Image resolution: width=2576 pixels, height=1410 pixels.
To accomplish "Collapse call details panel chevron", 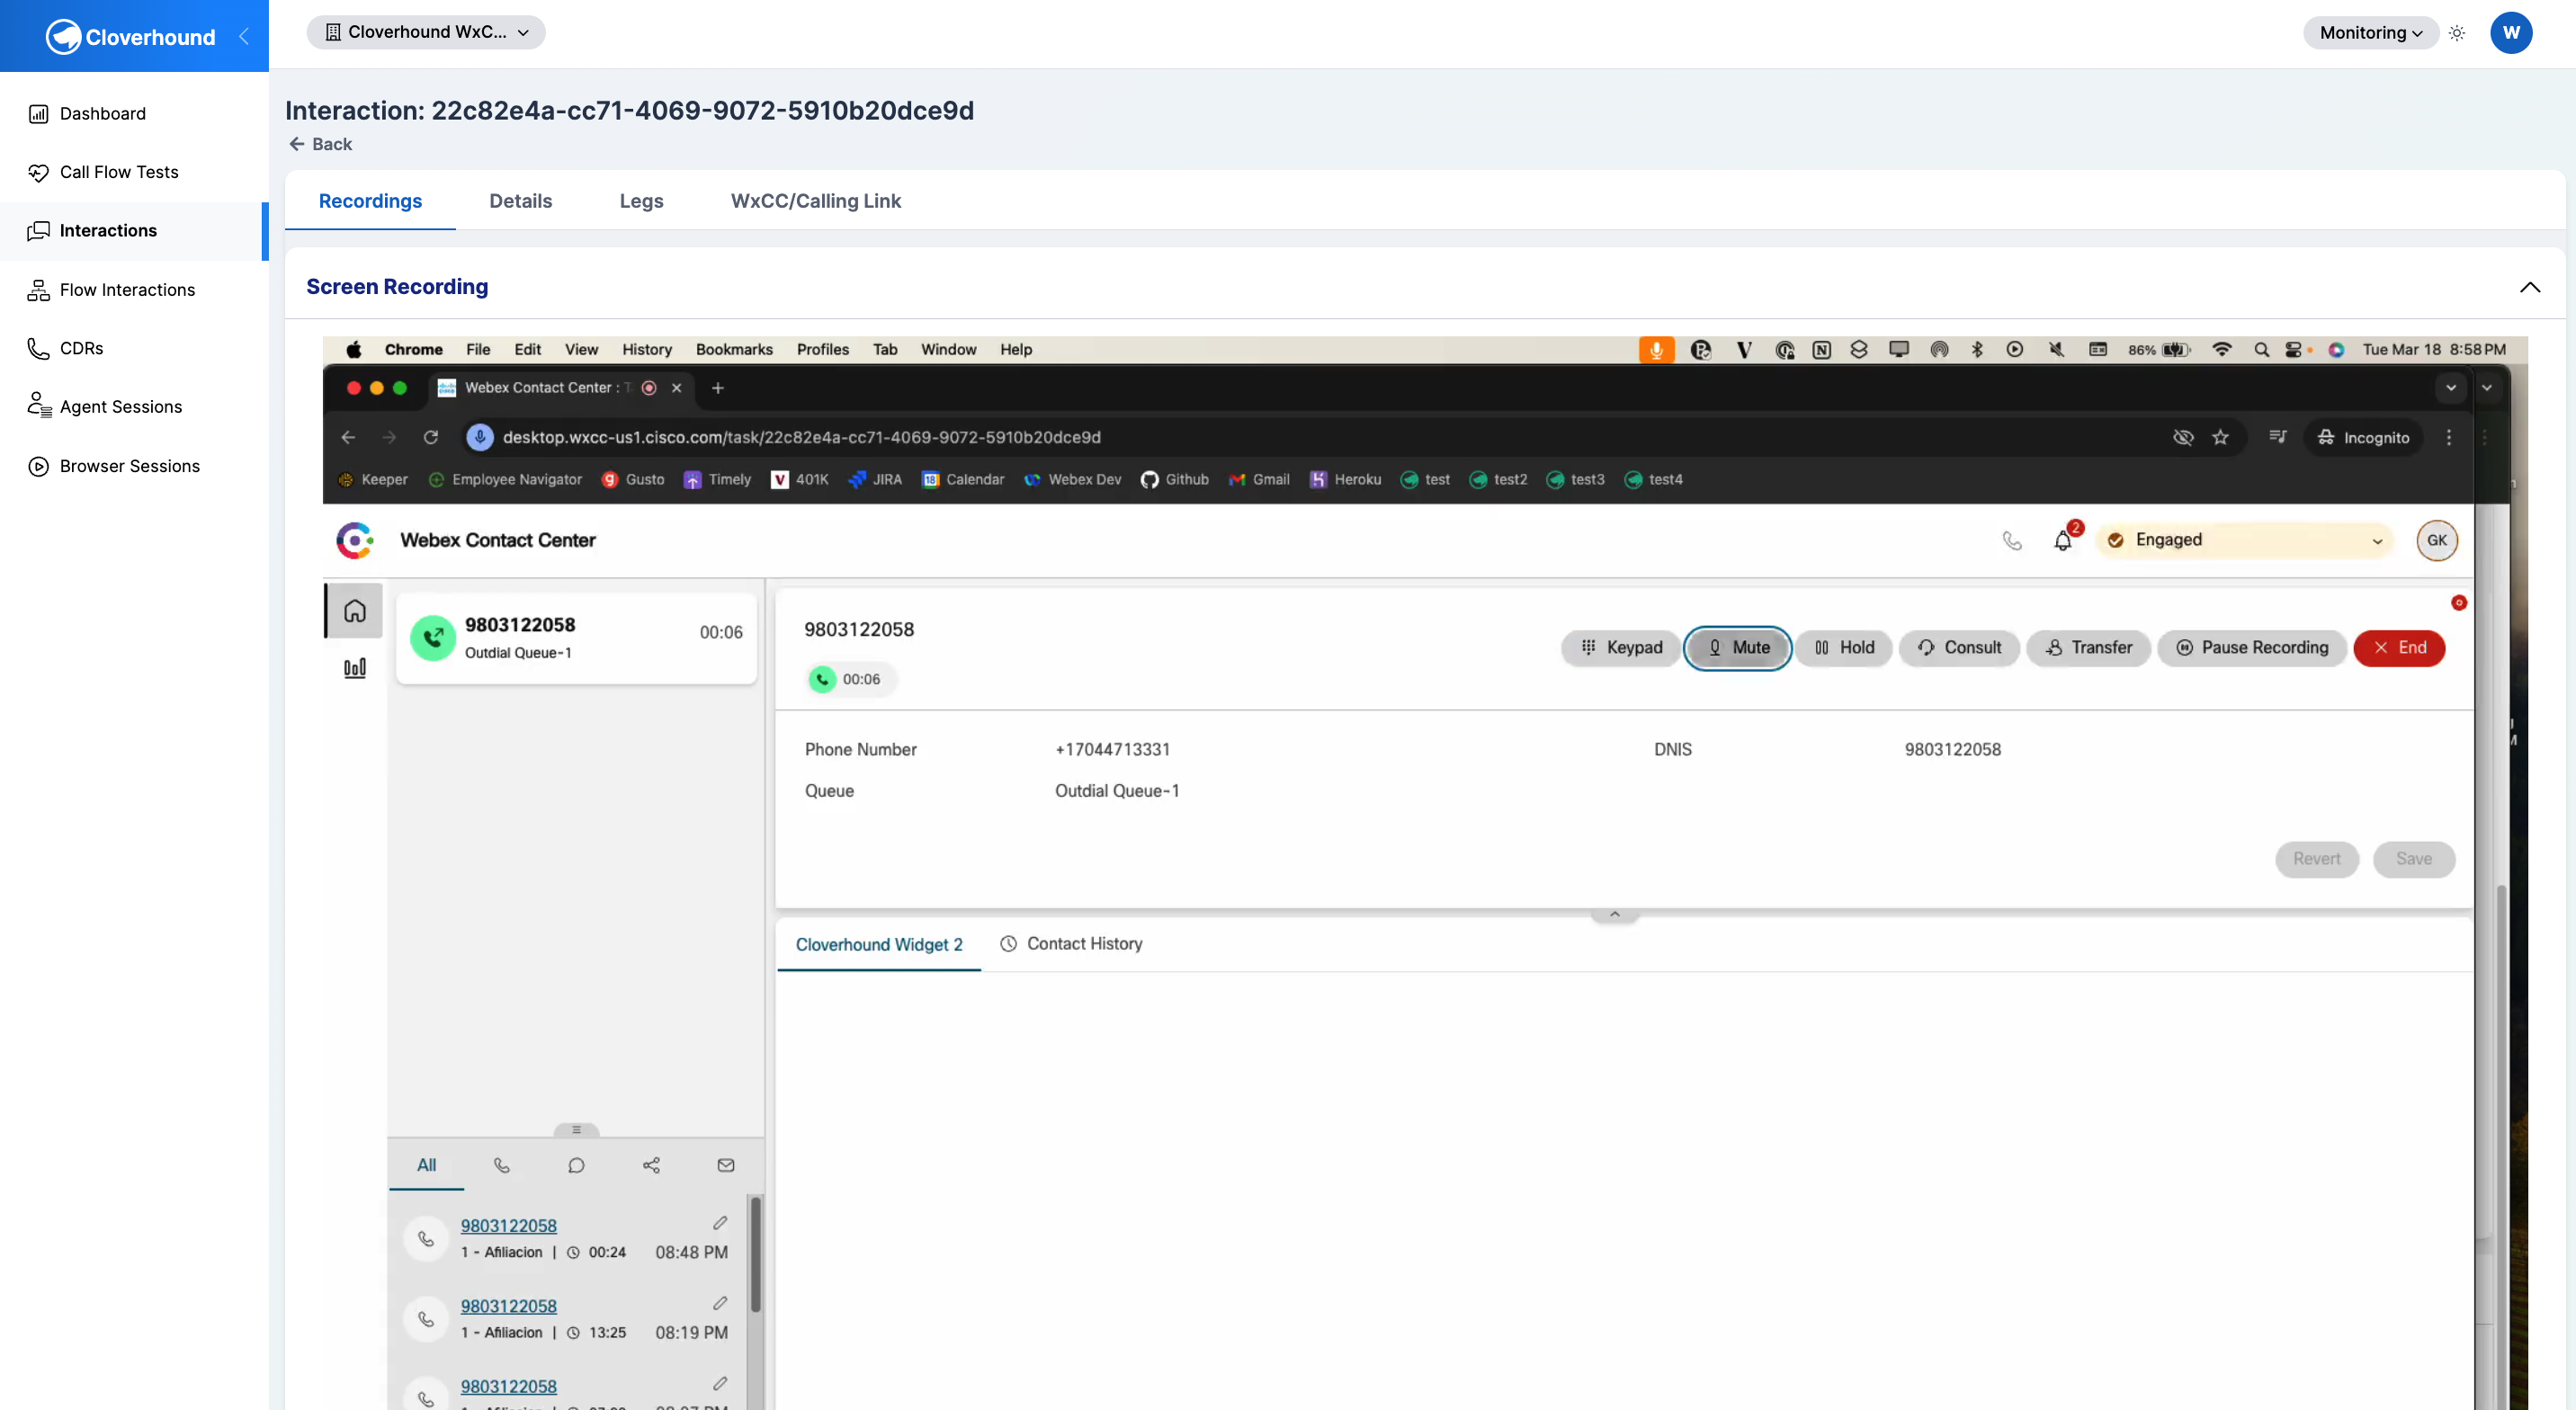I will click(x=1614, y=914).
